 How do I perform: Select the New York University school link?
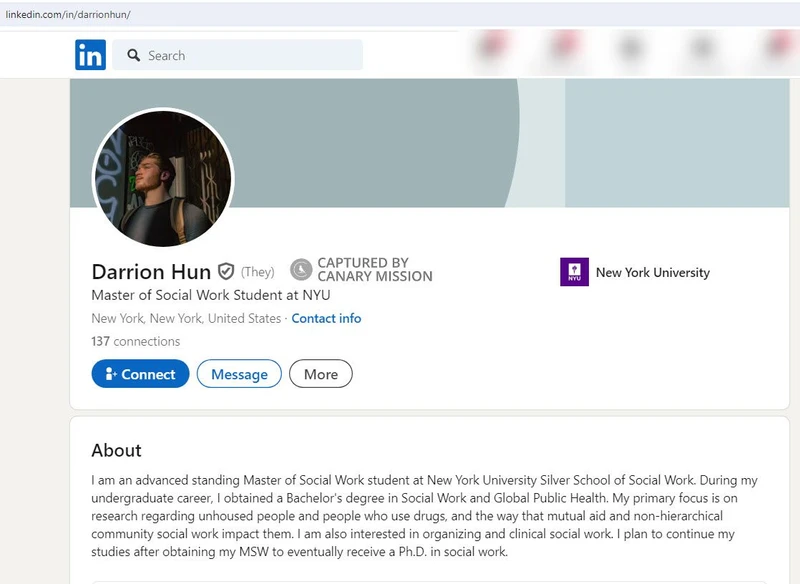[x=652, y=271]
